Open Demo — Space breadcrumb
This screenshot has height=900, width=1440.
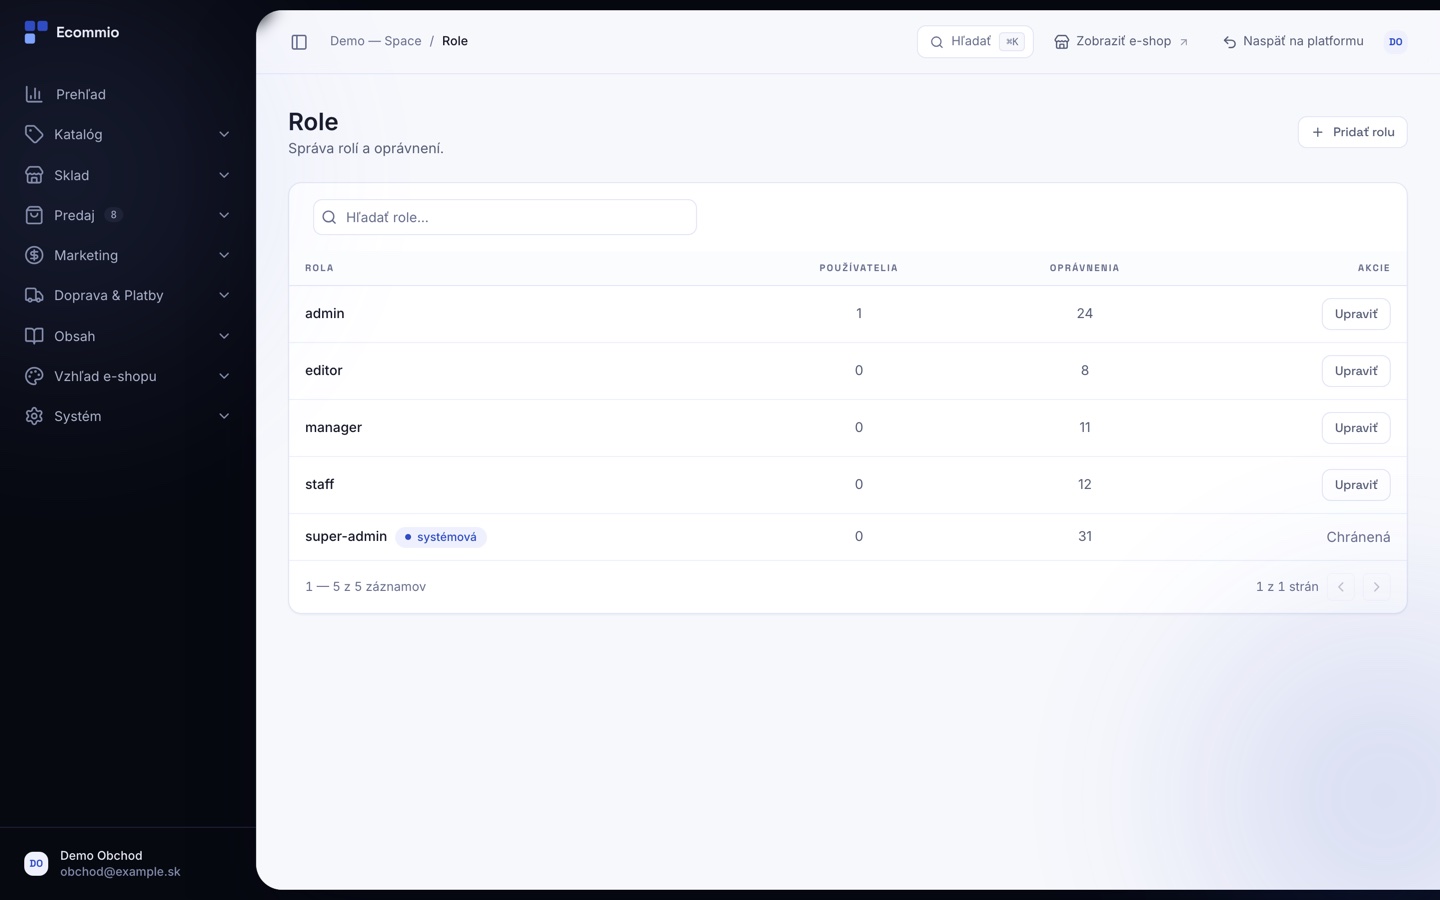(376, 41)
